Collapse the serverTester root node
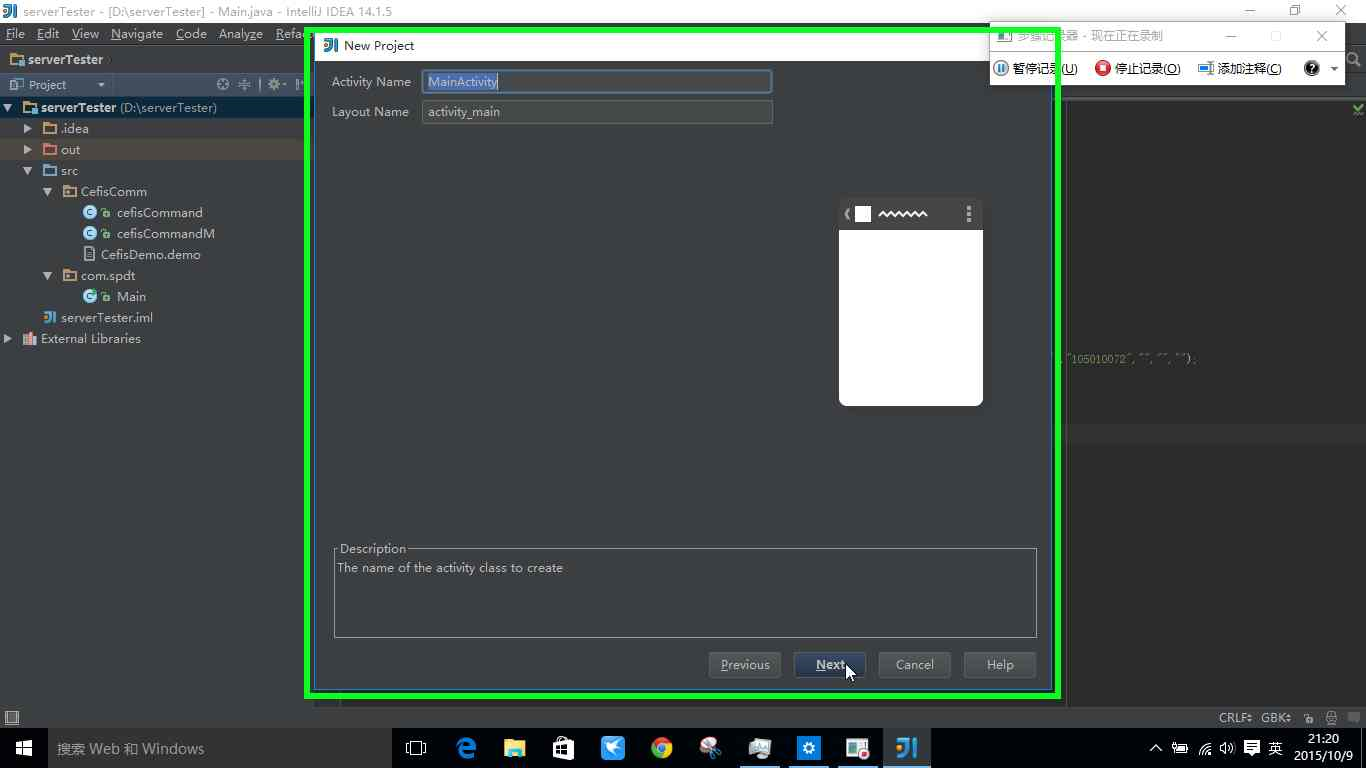Screen dimensions: 1366x768 [x=8, y=107]
